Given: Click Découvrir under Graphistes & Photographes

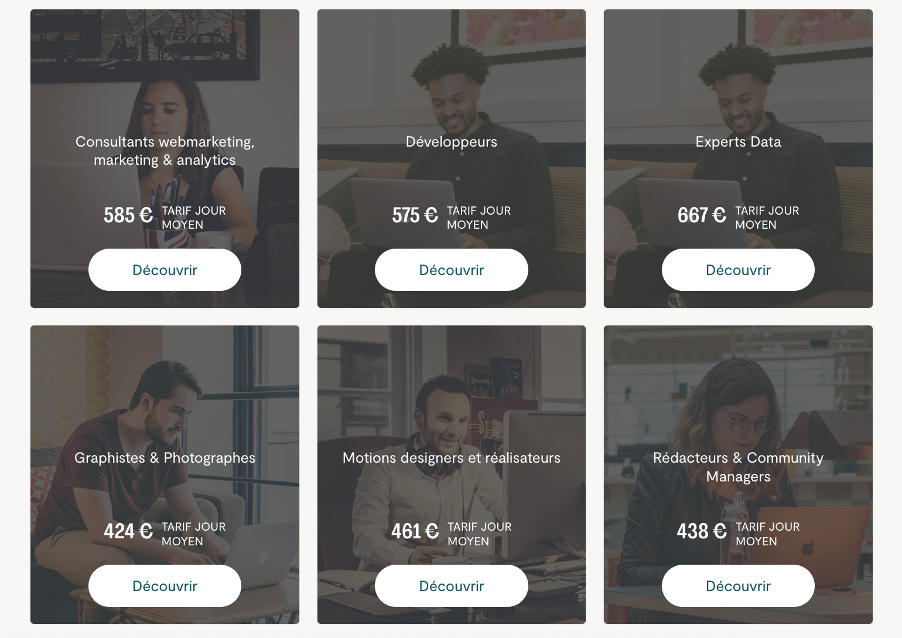Looking at the screenshot, I should 165,586.
